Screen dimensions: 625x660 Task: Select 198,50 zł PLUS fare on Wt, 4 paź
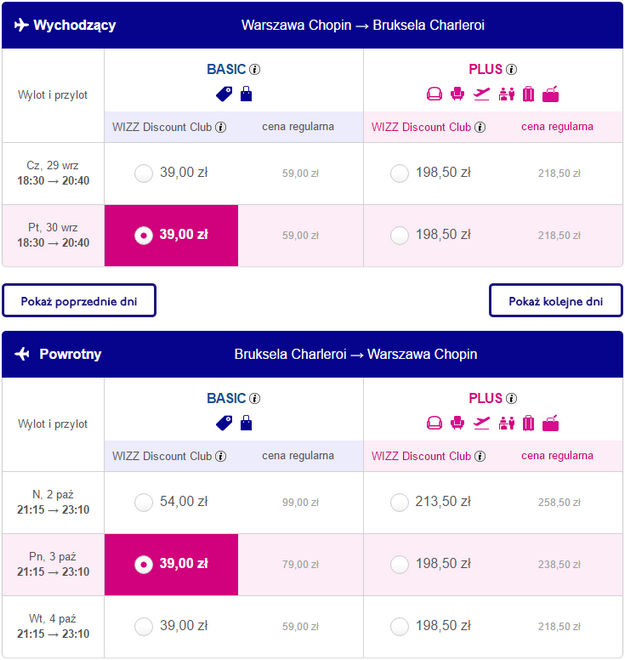point(400,626)
